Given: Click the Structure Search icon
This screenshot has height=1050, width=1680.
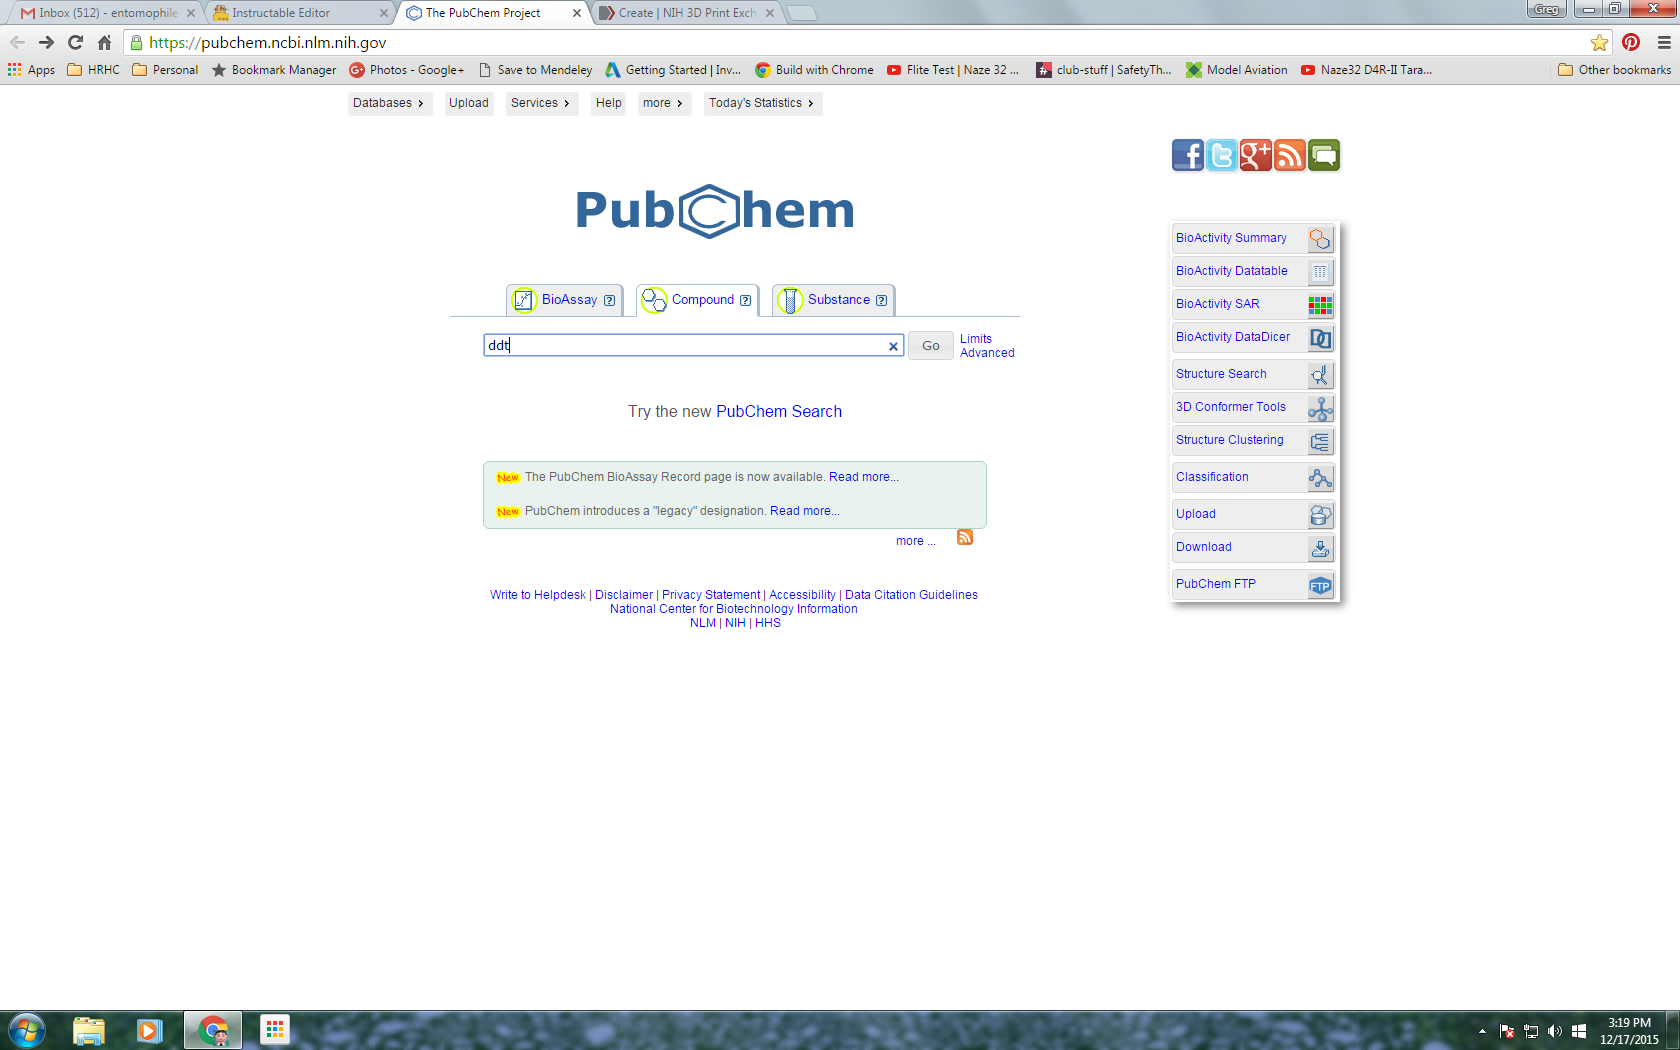Looking at the screenshot, I should pos(1320,375).
